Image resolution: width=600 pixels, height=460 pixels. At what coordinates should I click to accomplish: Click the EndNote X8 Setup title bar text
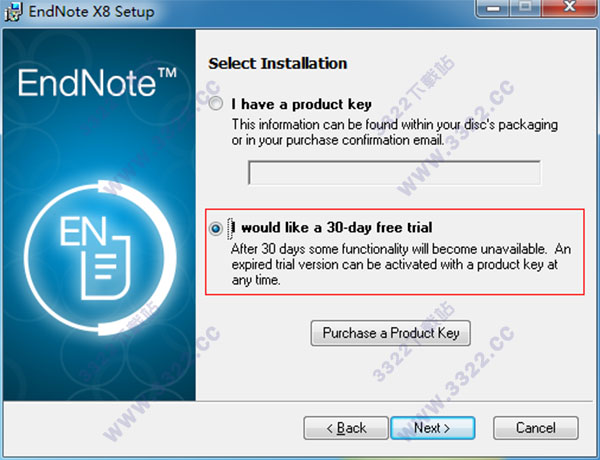click(91, 11)
